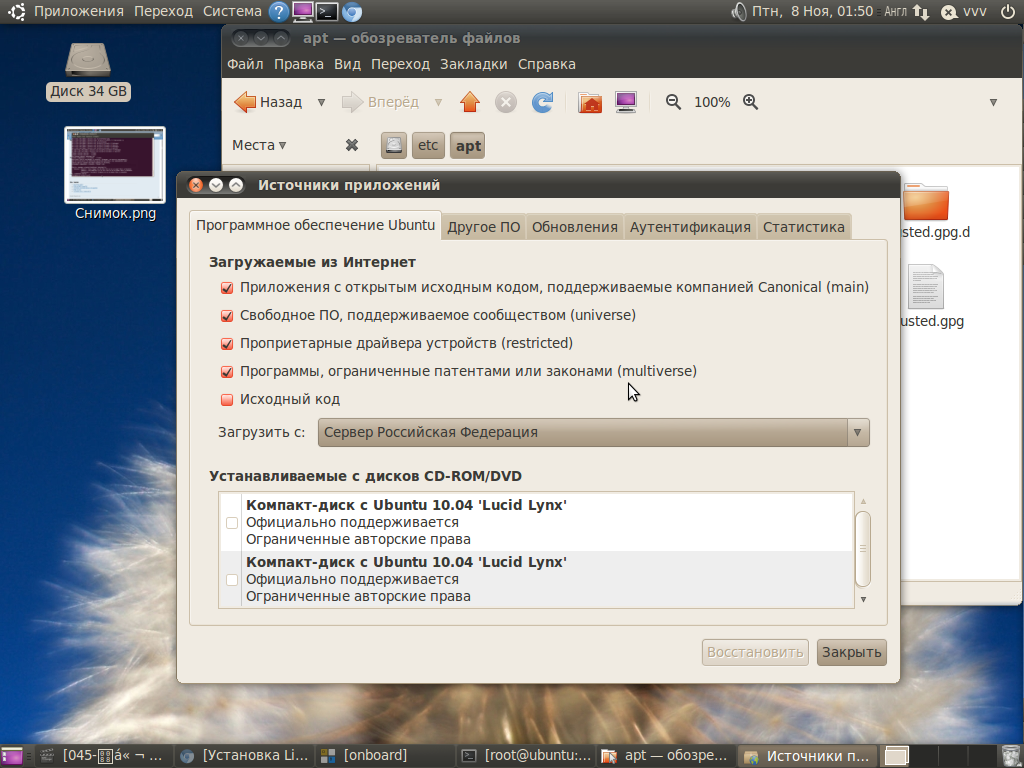Screen dimensions: 1024x768
Task: Open the Англ keyboard layout indicator
Action: [895, 11]
